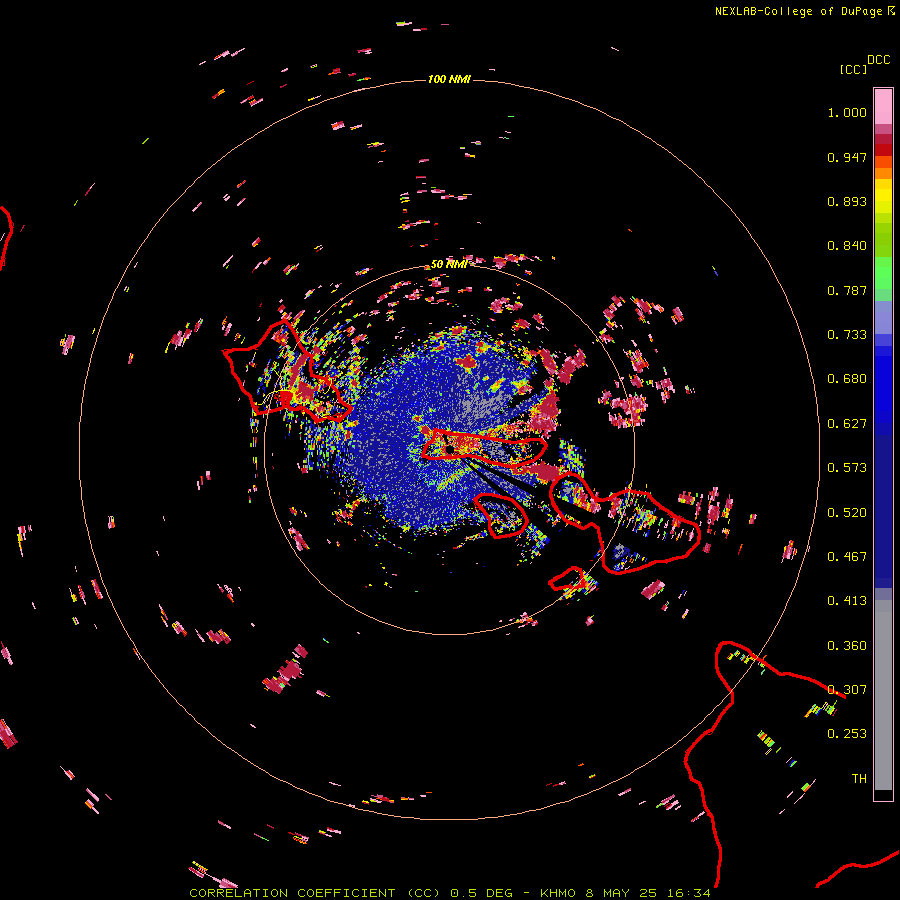Pick the light pink swatch atop color bar
Viewport: 900px width, 900px height.
pos(883,106)
